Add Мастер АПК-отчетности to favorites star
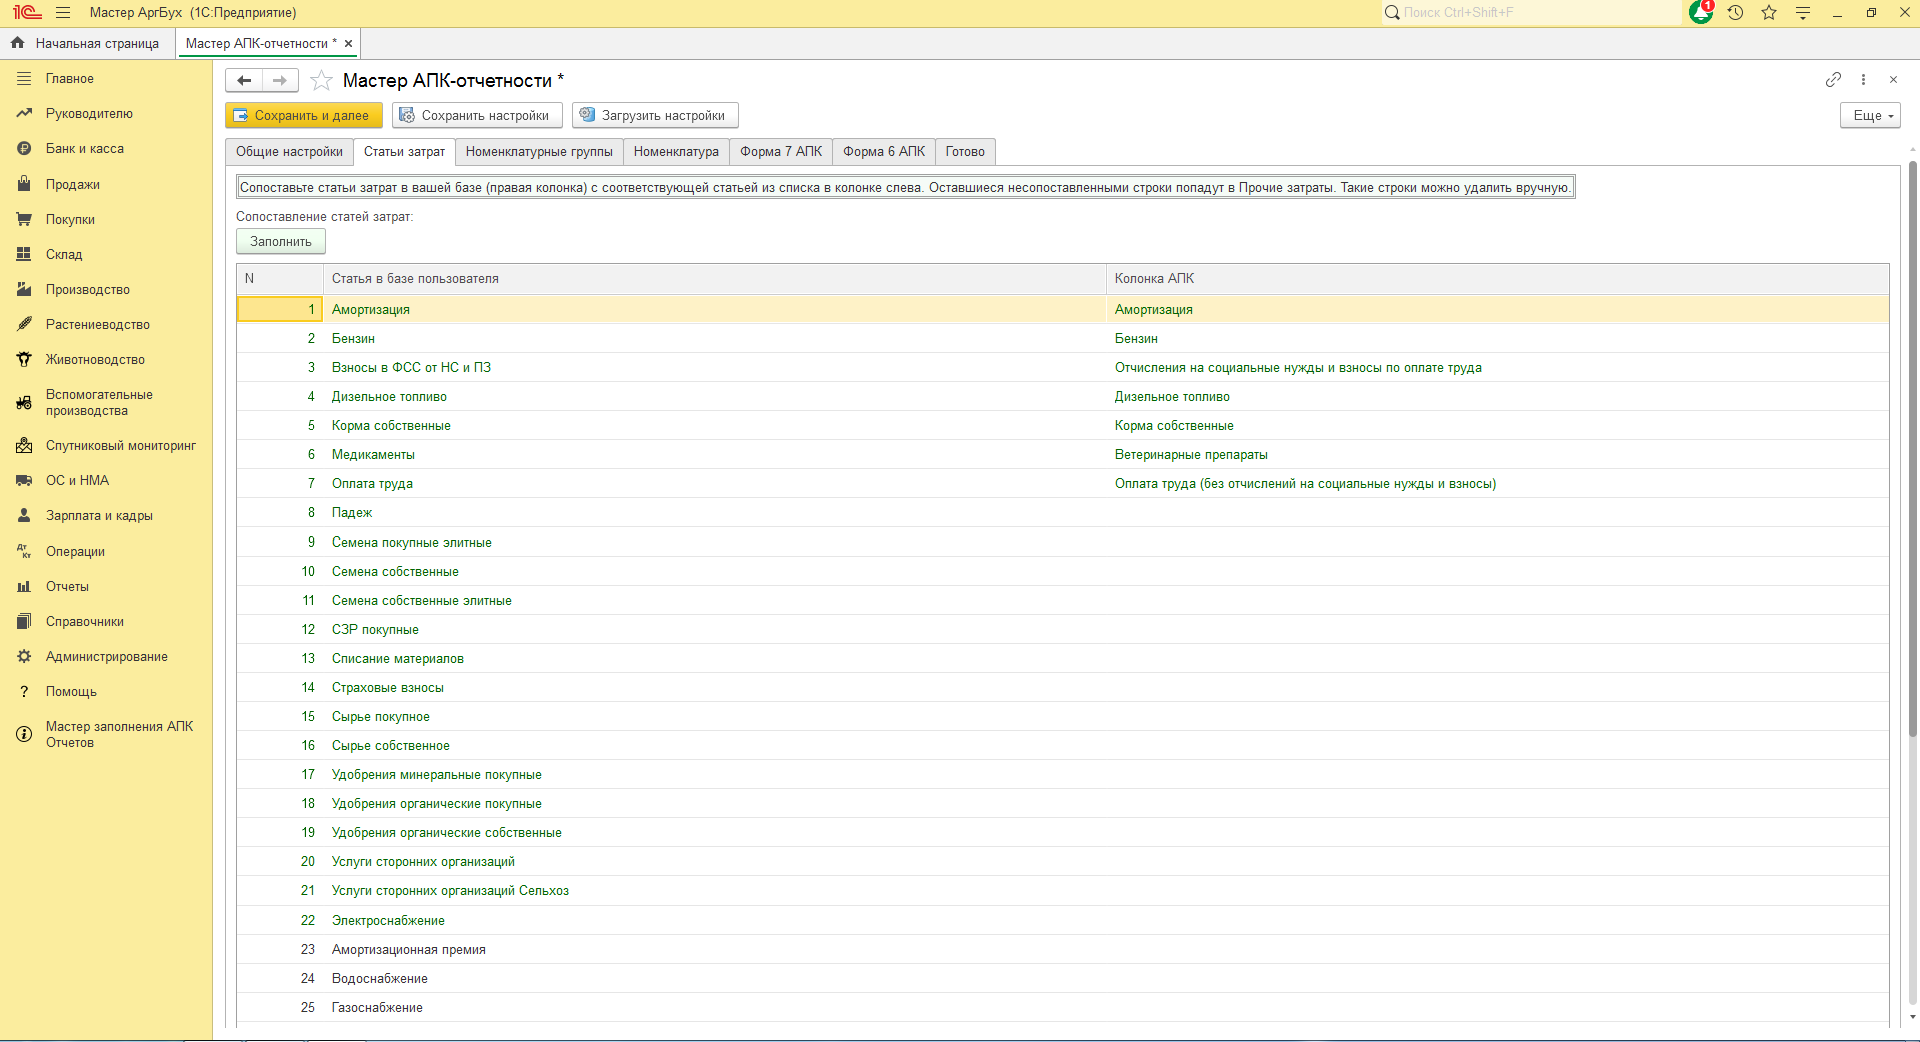This screenshot has height=1042, width=1920. coord(321,80)
